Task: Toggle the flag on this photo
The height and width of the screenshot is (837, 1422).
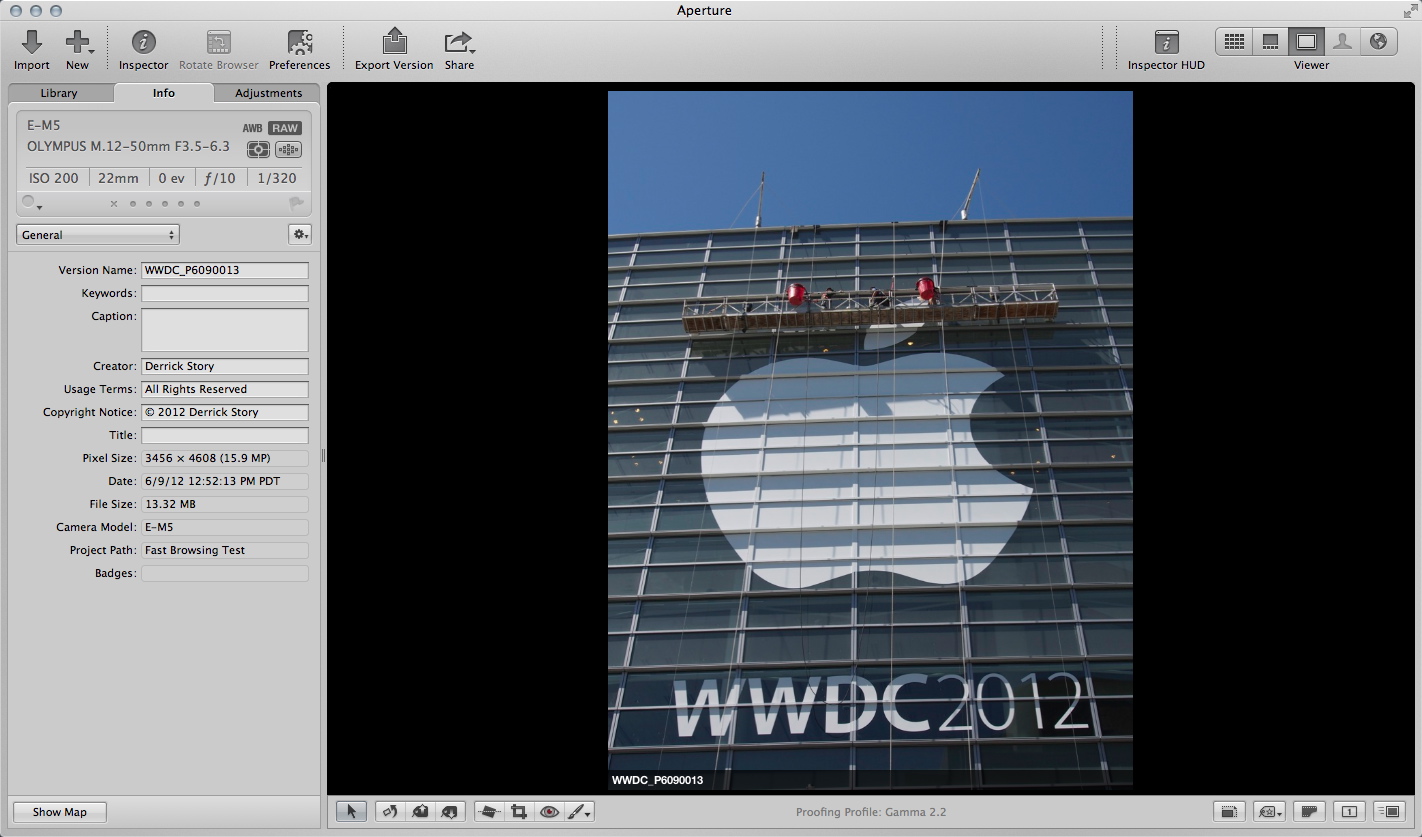Action: click(297, 203)
